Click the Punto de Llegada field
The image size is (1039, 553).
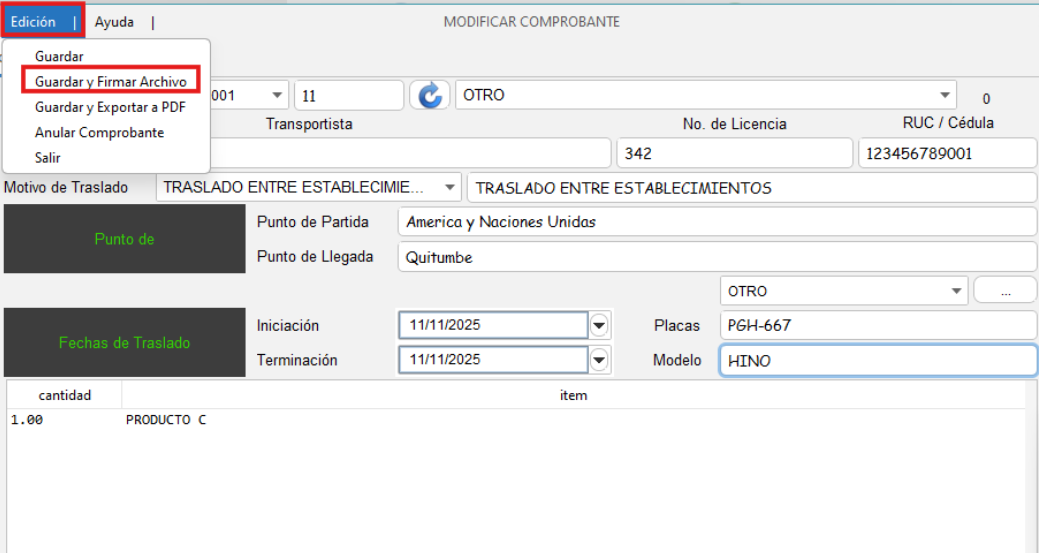(x=716, y=257)
